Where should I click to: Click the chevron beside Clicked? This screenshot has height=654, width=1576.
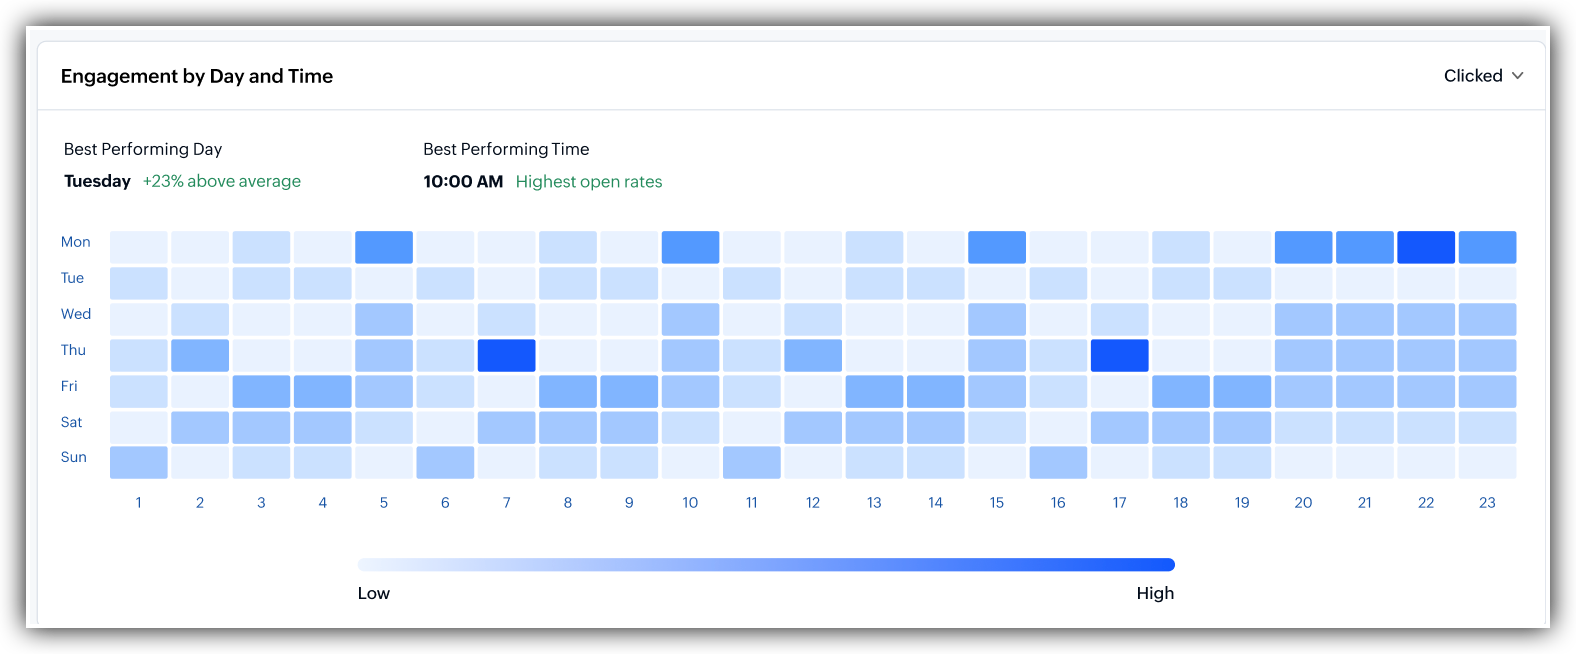pos(1517,76)
